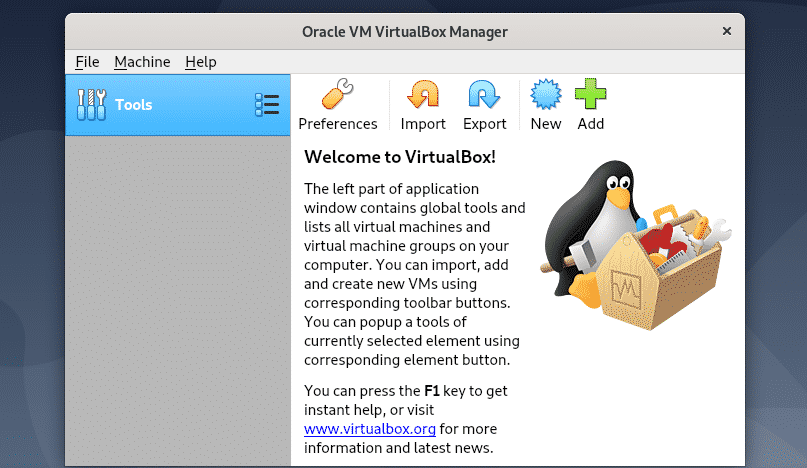Click the Welcome to VirtualBox! heading
Viewport: 807px width, 468px height.
400,157
